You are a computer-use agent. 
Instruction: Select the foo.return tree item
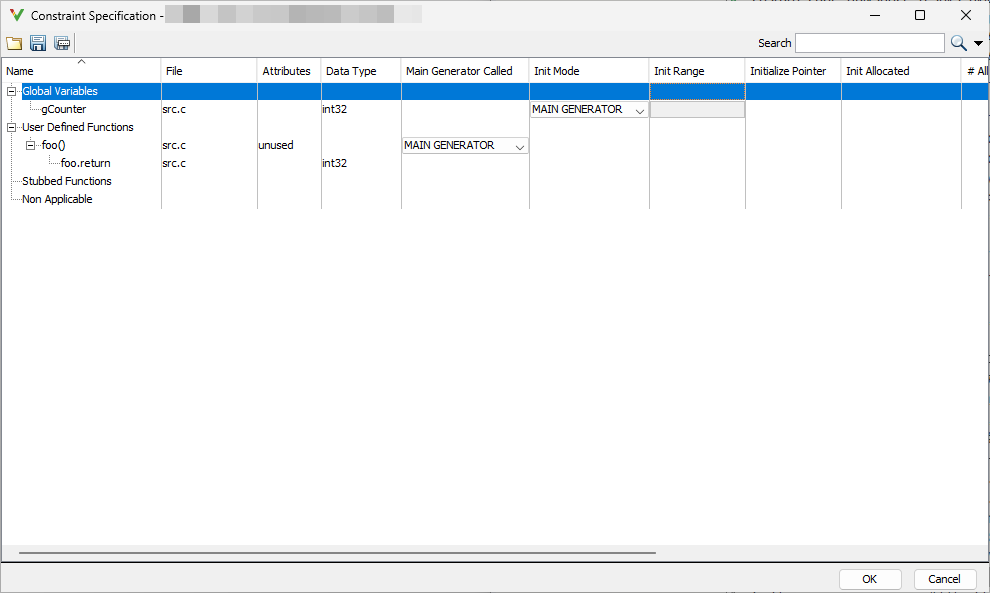click(85, 164)
